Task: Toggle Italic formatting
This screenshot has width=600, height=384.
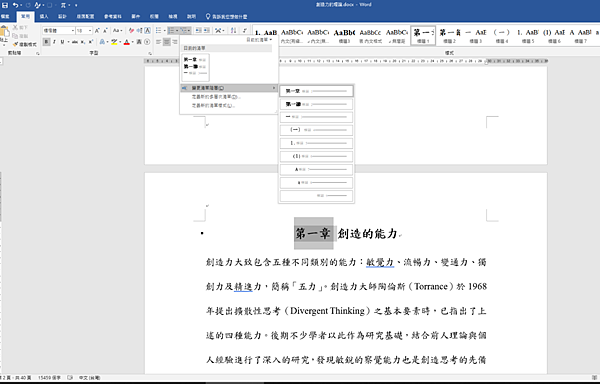Action: tap(54, 42)
